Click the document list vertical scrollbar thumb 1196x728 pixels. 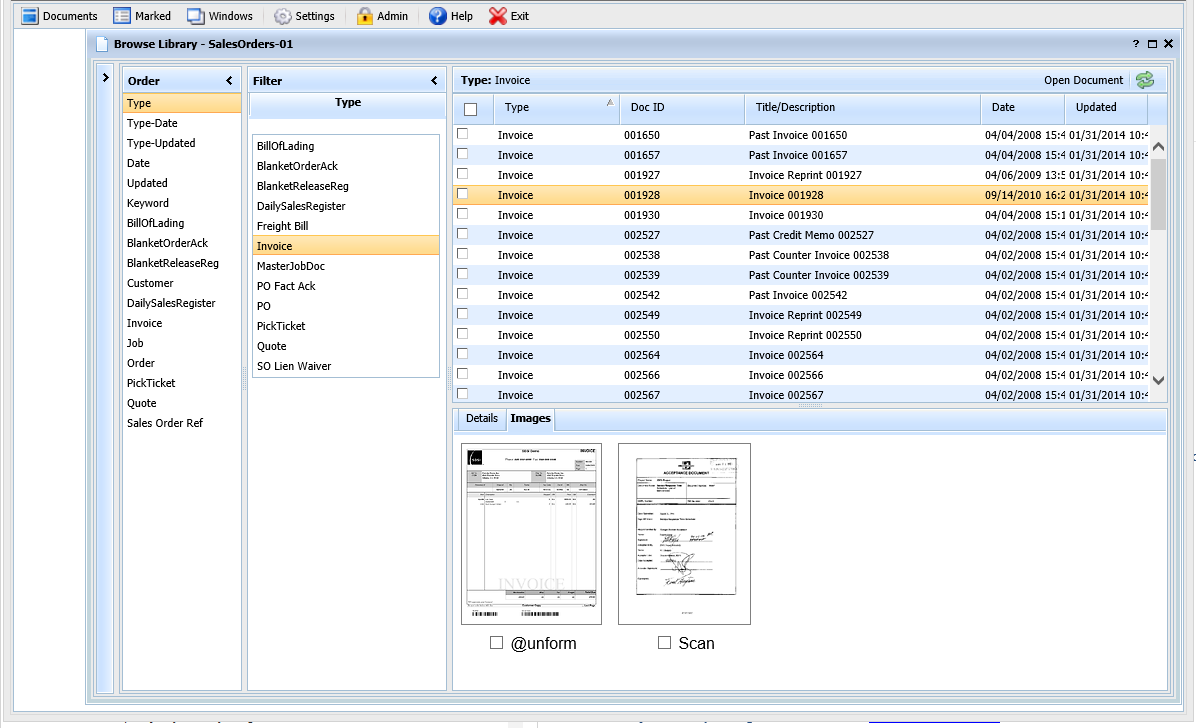click(x=1158, y=193)
